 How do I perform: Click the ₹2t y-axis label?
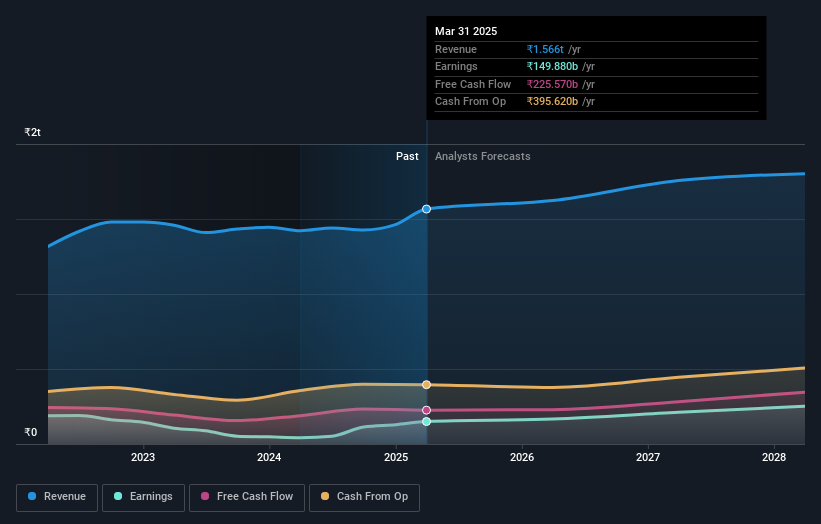click(x=32, y=132)
